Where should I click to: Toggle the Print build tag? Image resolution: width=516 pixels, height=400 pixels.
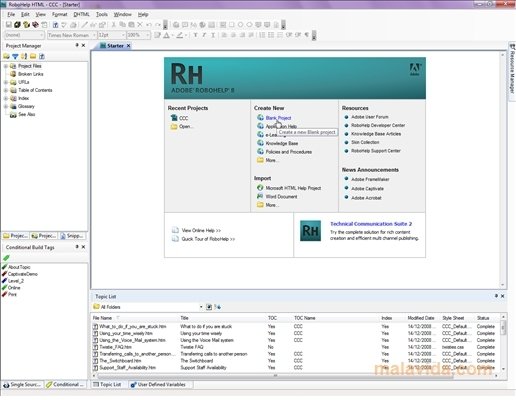(9, 294)
